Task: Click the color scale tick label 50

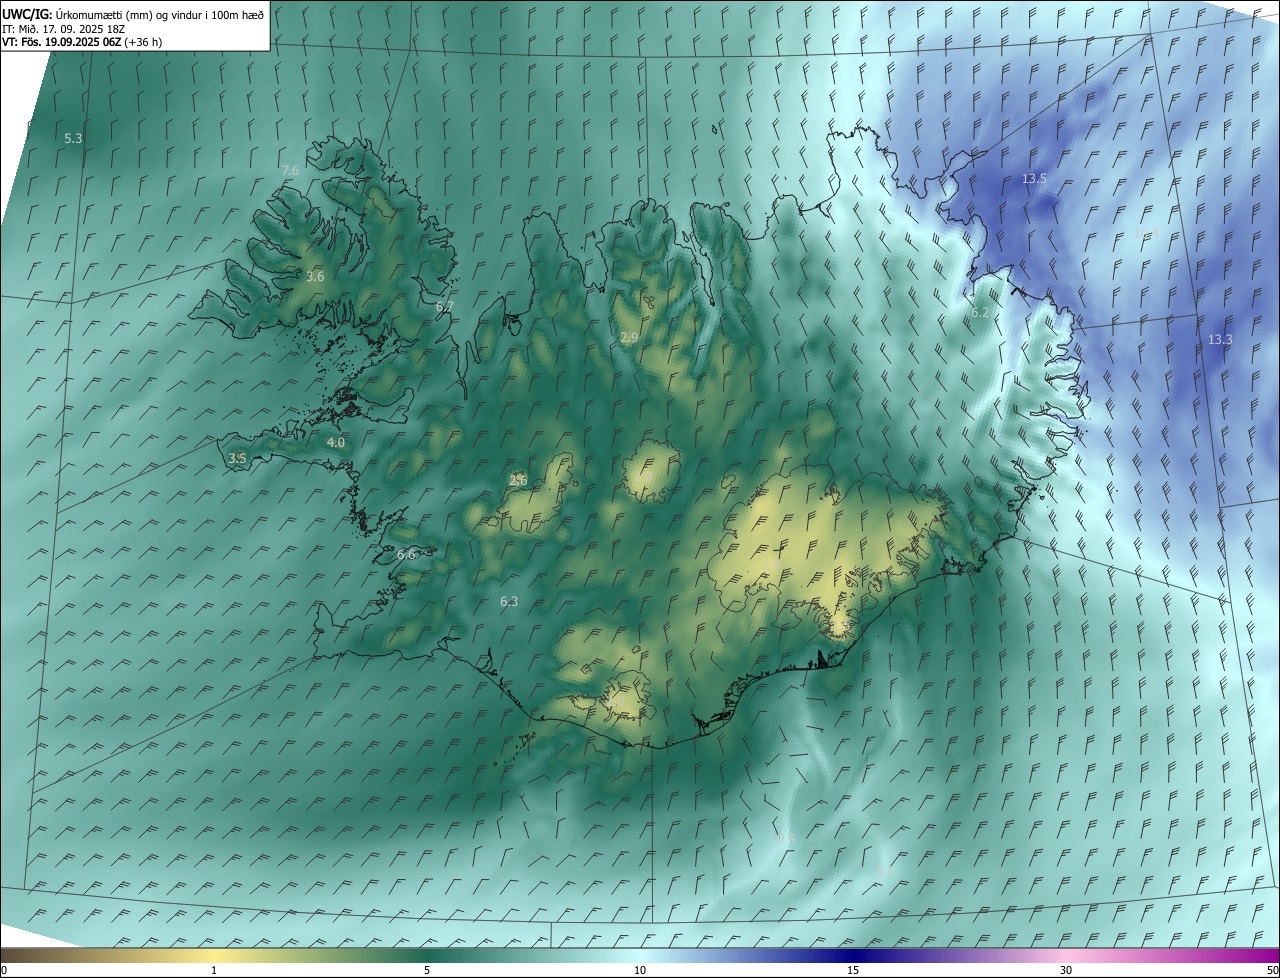Action: coord(1272,970)
